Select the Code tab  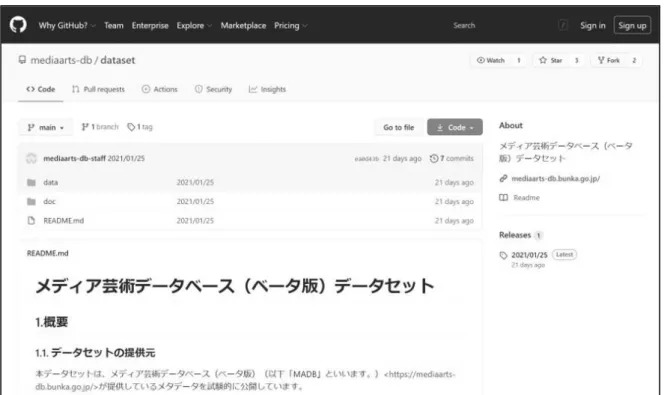click(x=41, y=89)
